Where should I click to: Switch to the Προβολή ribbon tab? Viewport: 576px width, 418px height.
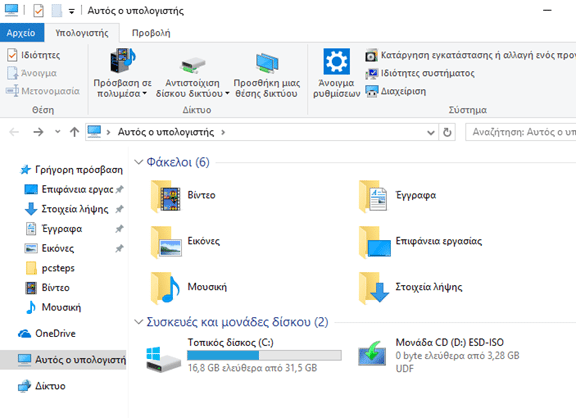click(151, 33)
